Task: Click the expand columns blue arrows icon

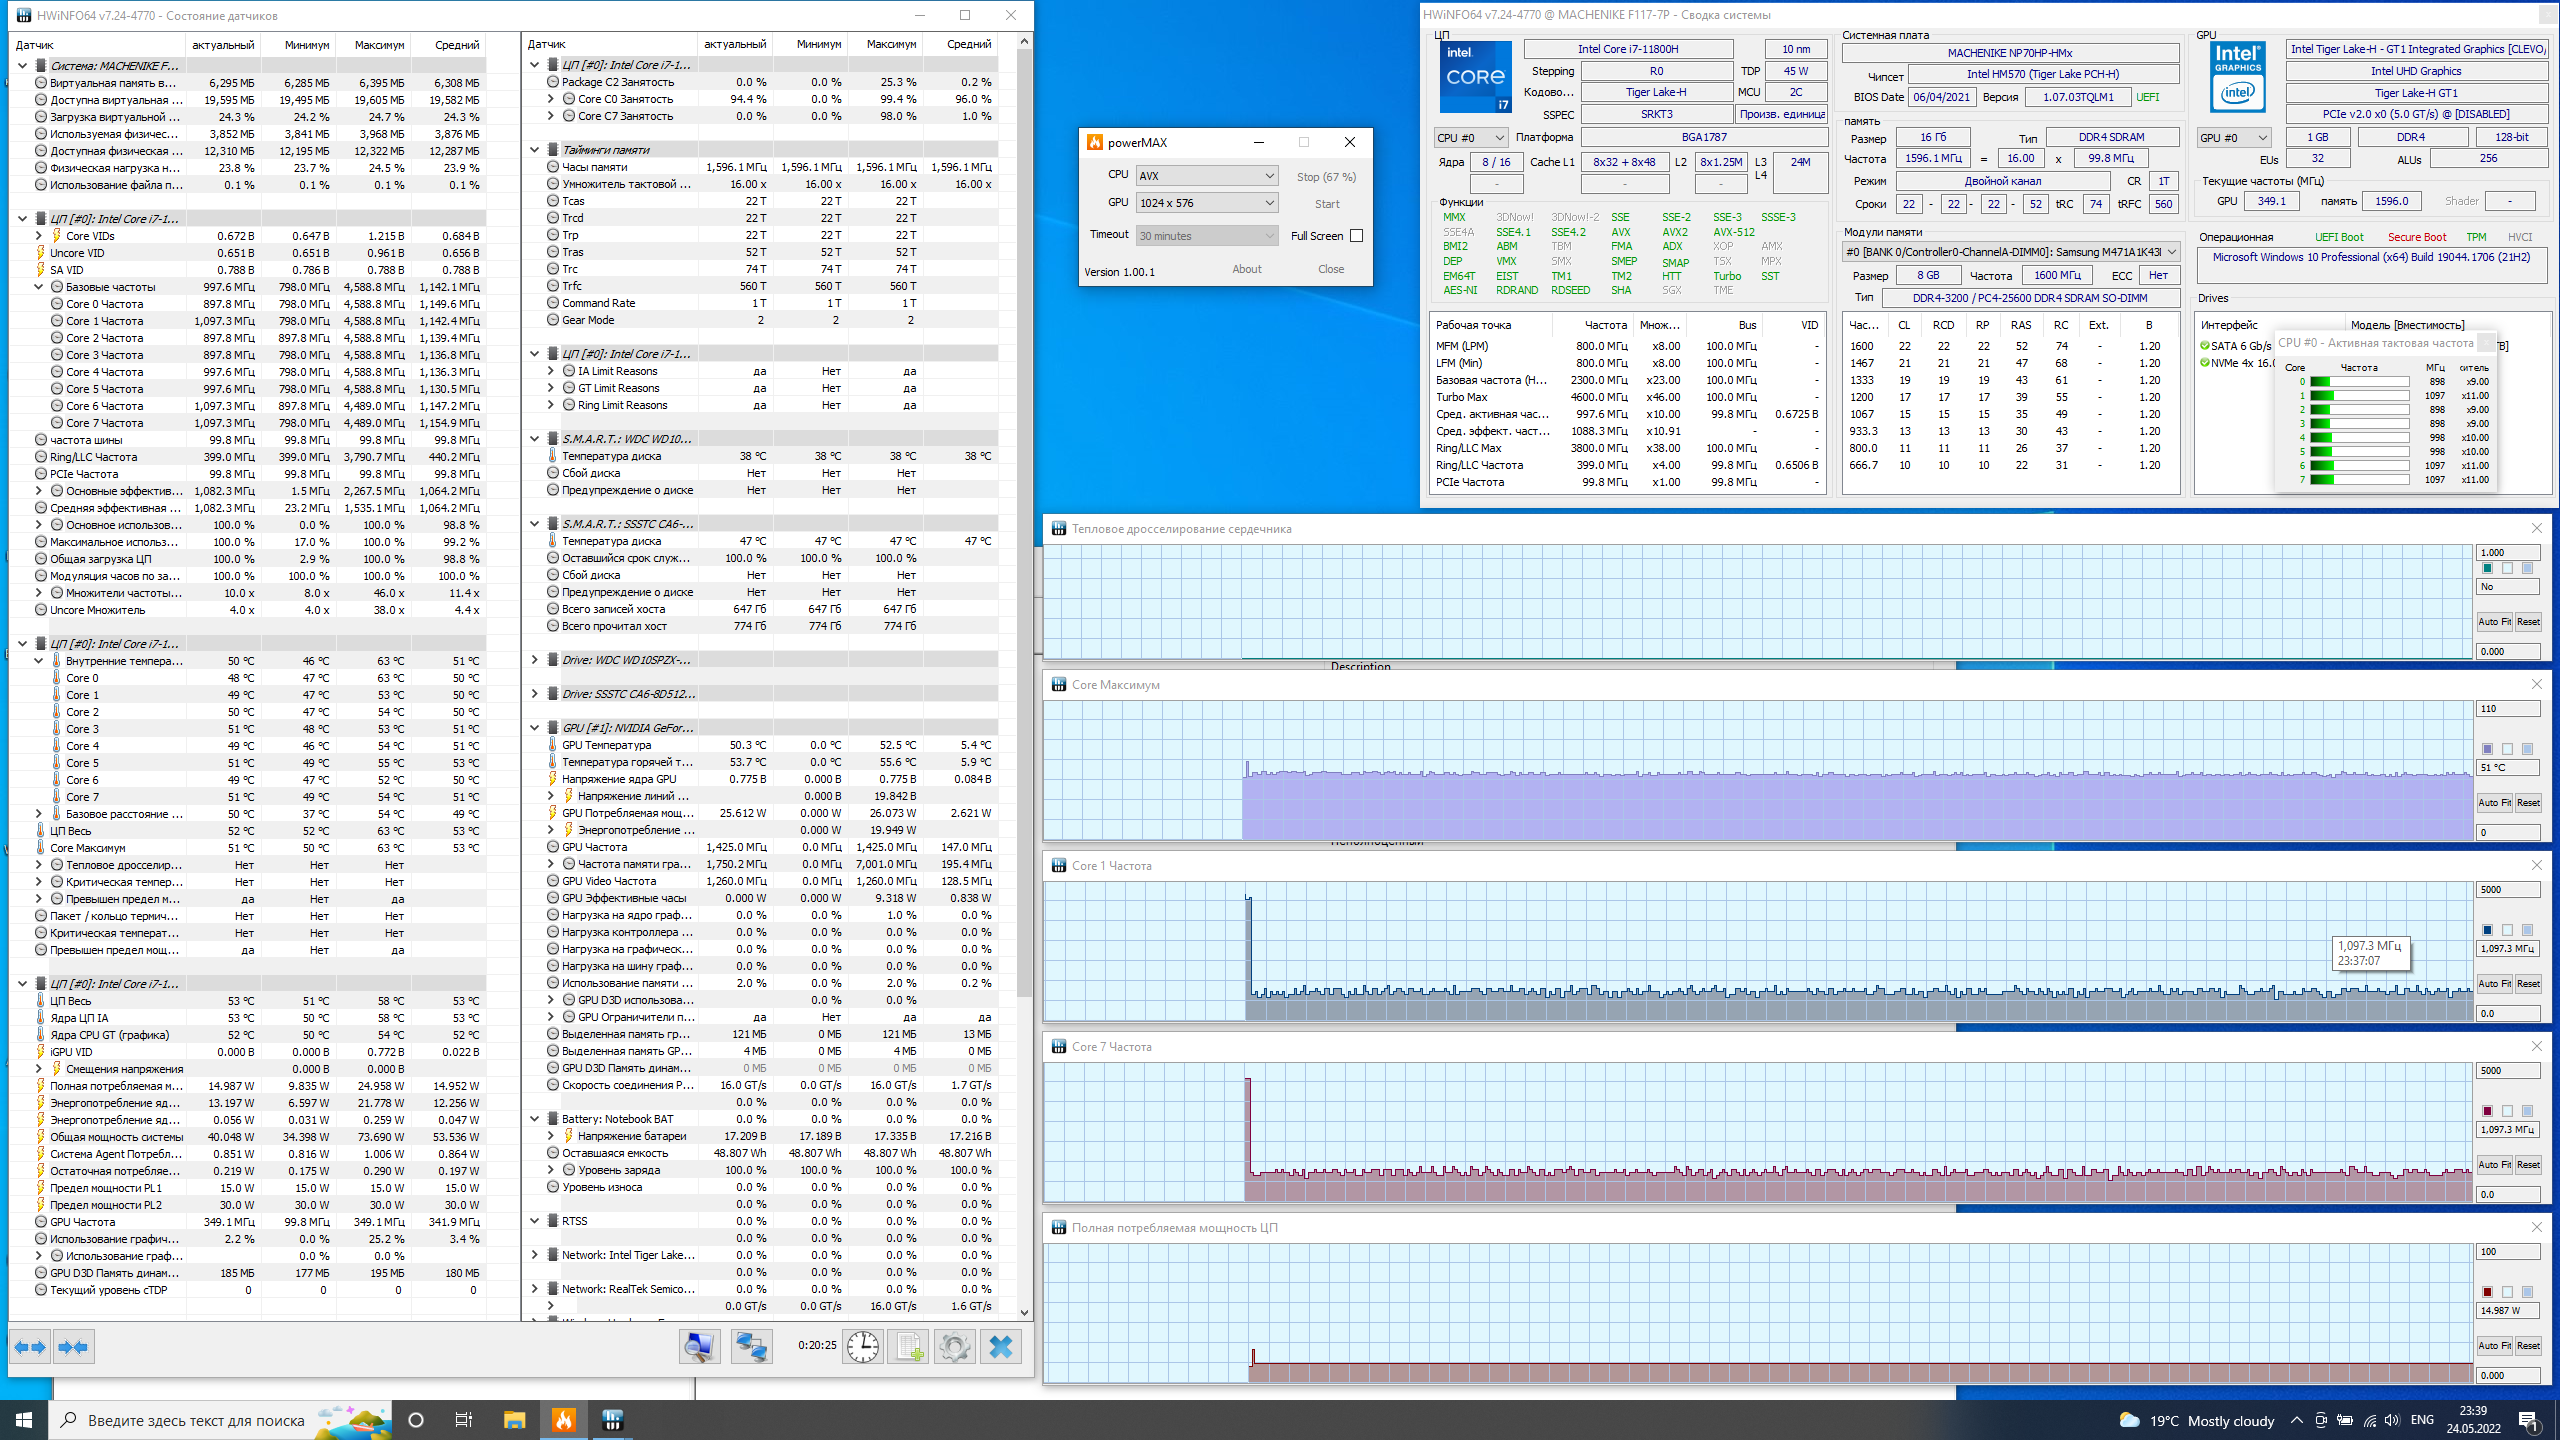Action: [x=30, y=1347]
